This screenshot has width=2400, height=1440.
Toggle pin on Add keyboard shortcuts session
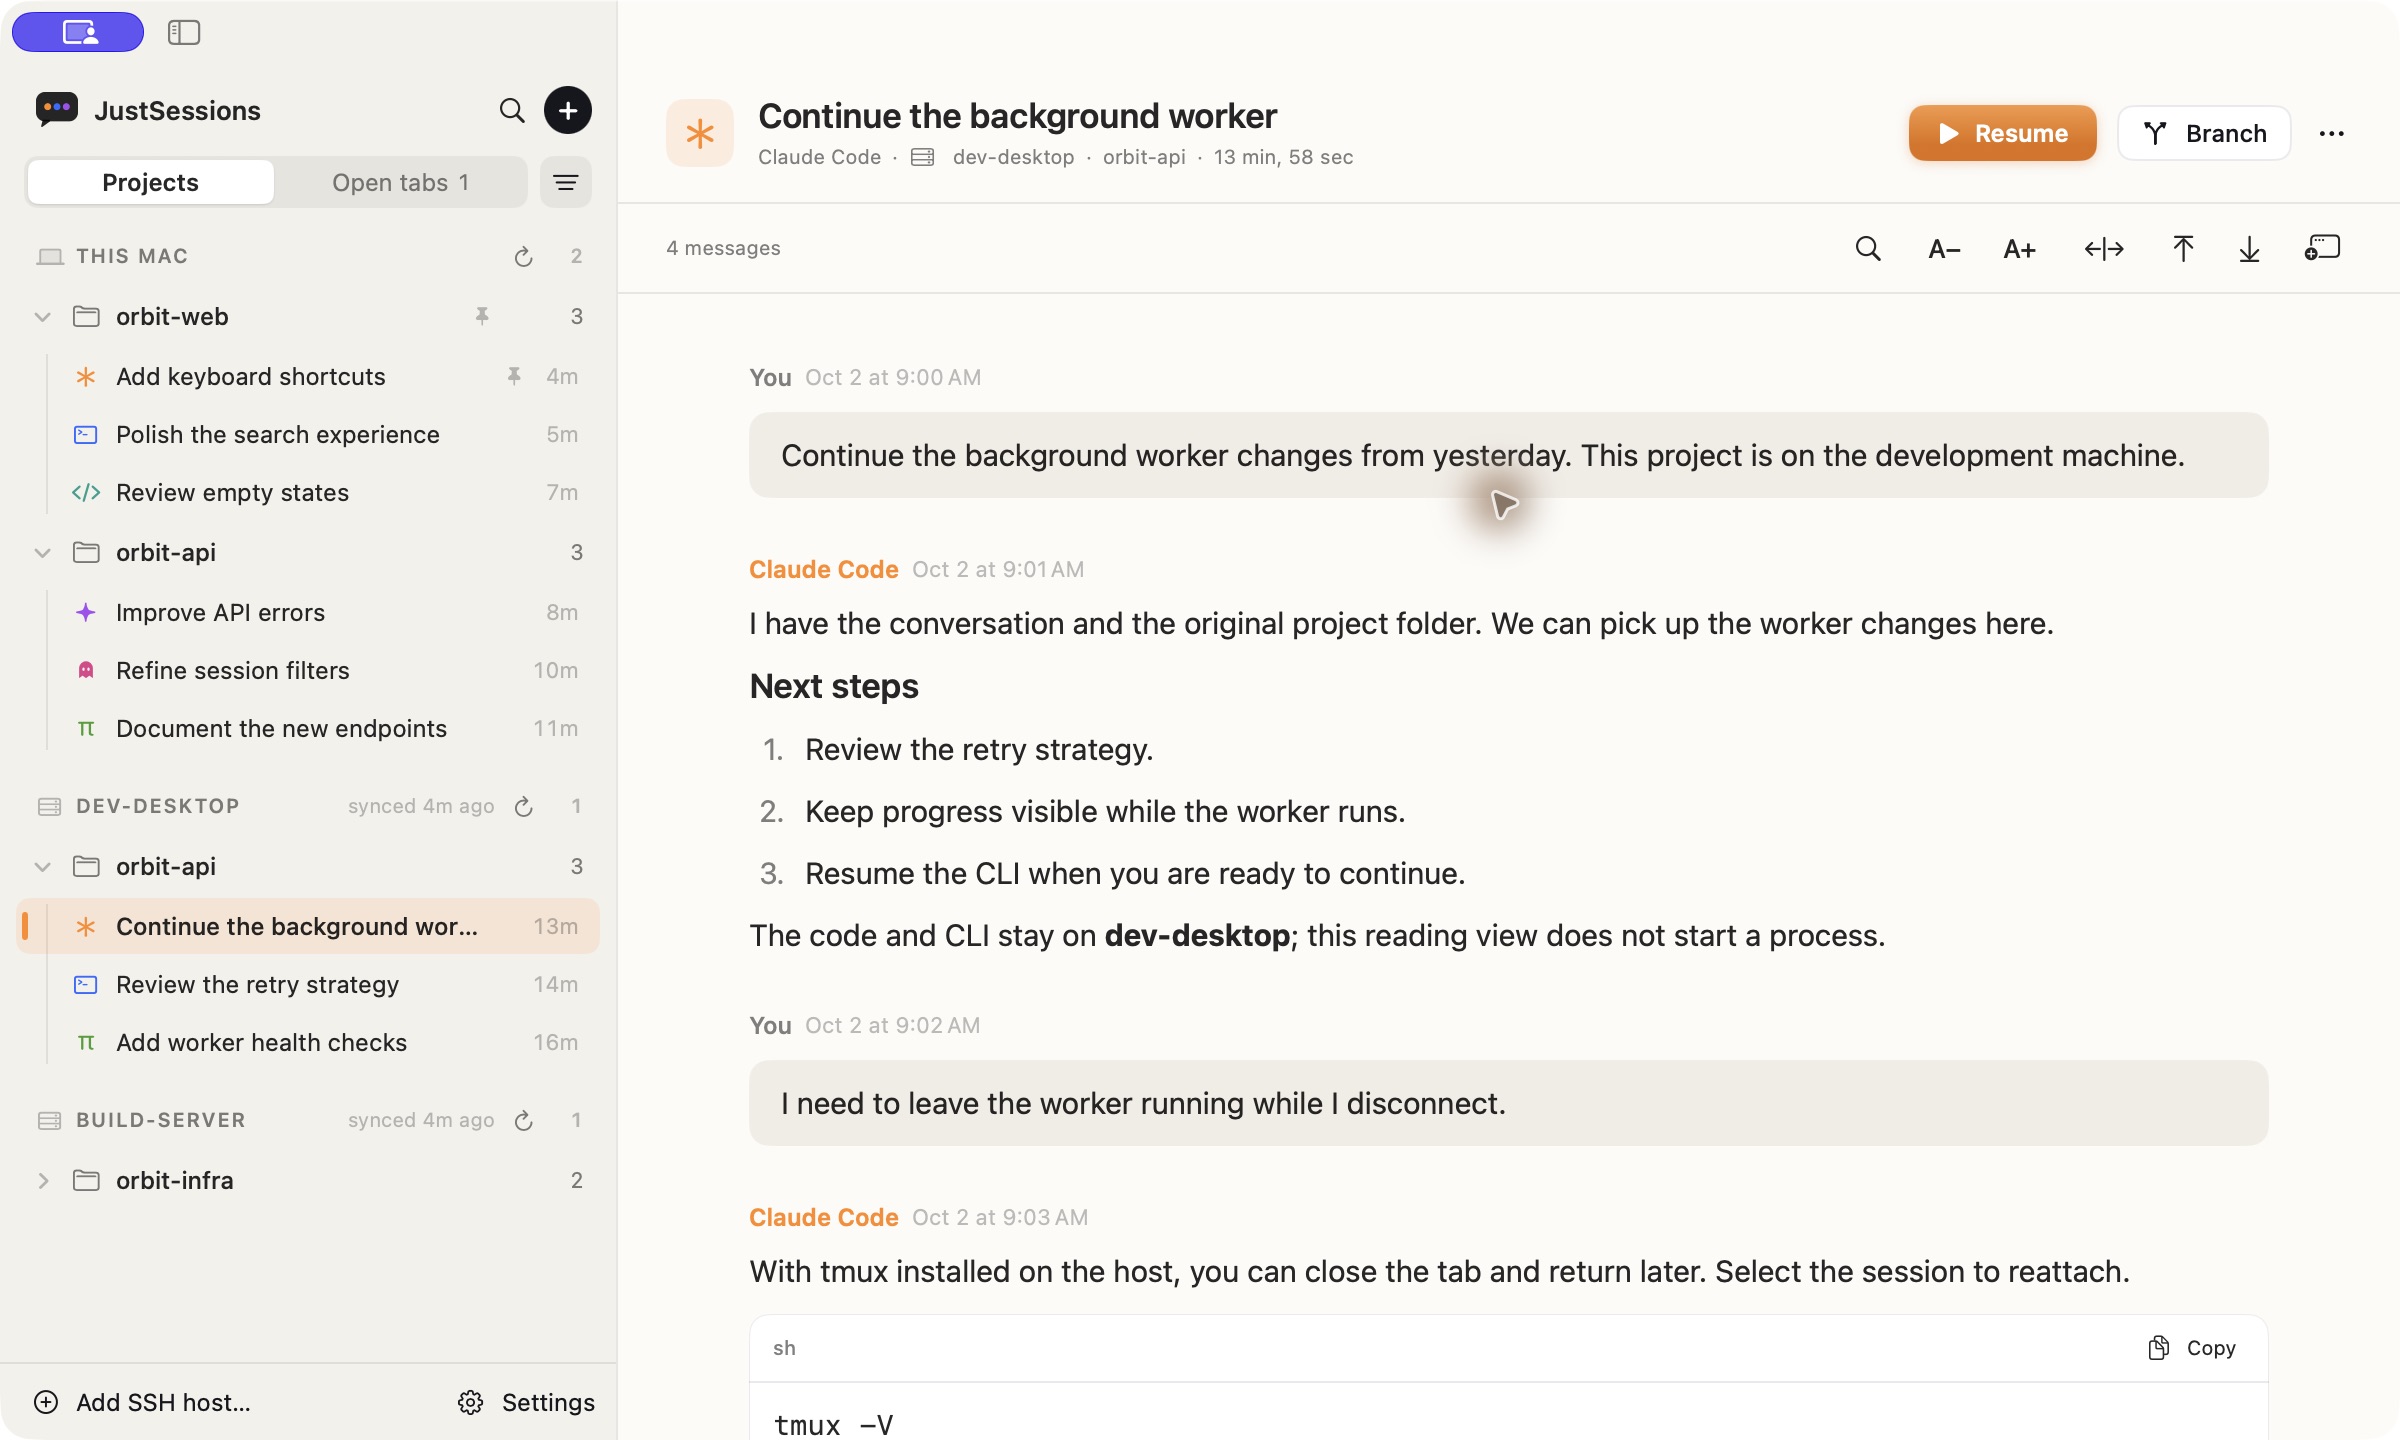514,376
